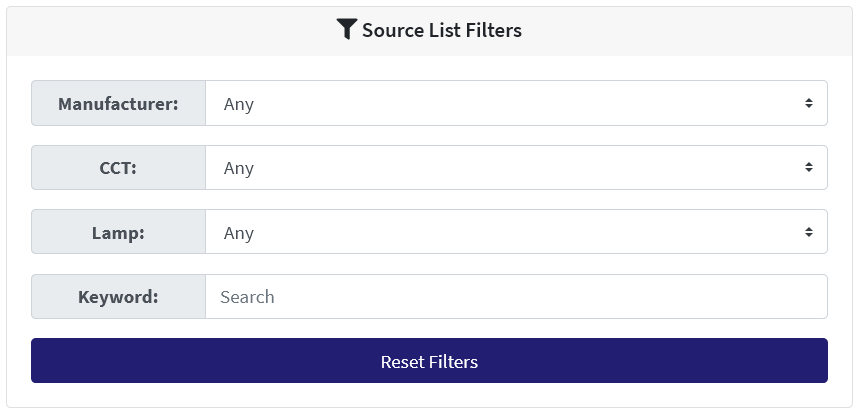
Task: Select the 'Any' value in Manufacturer
Action: [239, 104]
